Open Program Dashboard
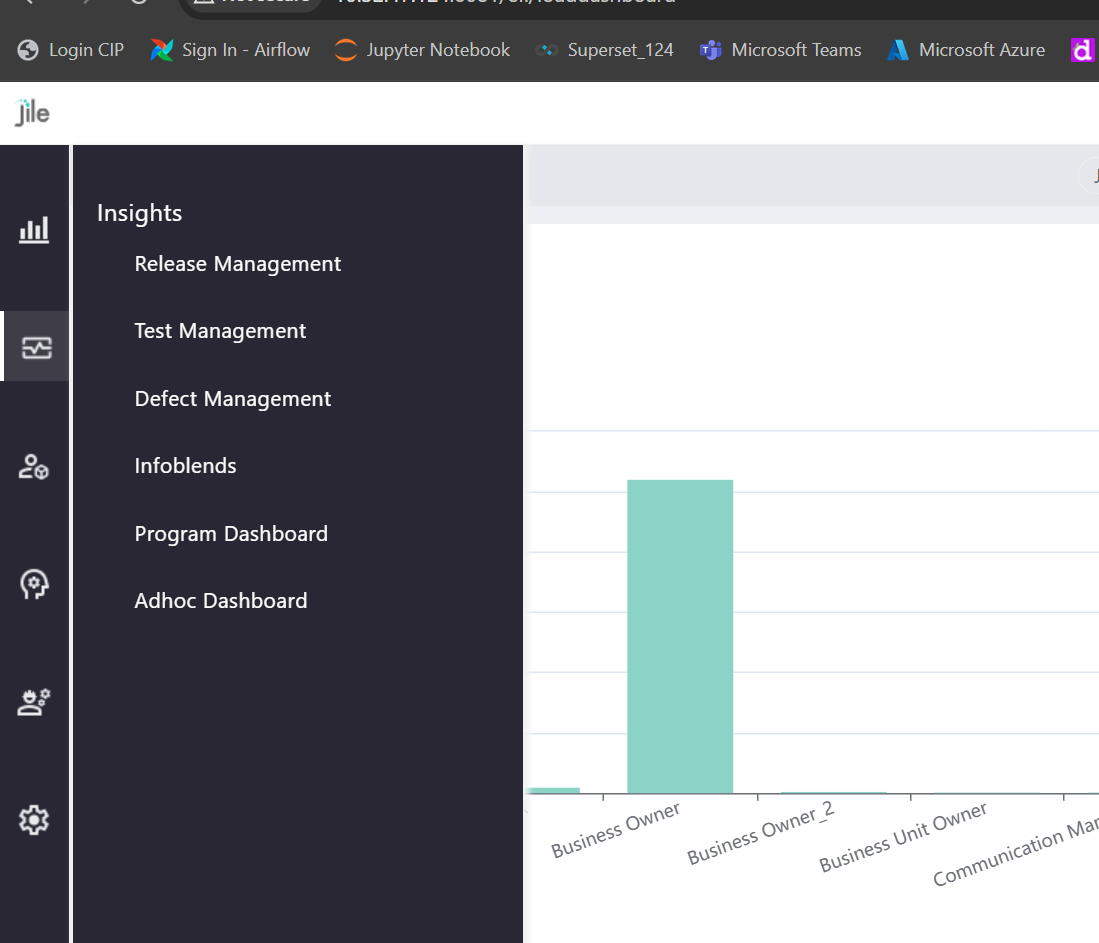Screen dimensions: 1099x943 point(231,534)
